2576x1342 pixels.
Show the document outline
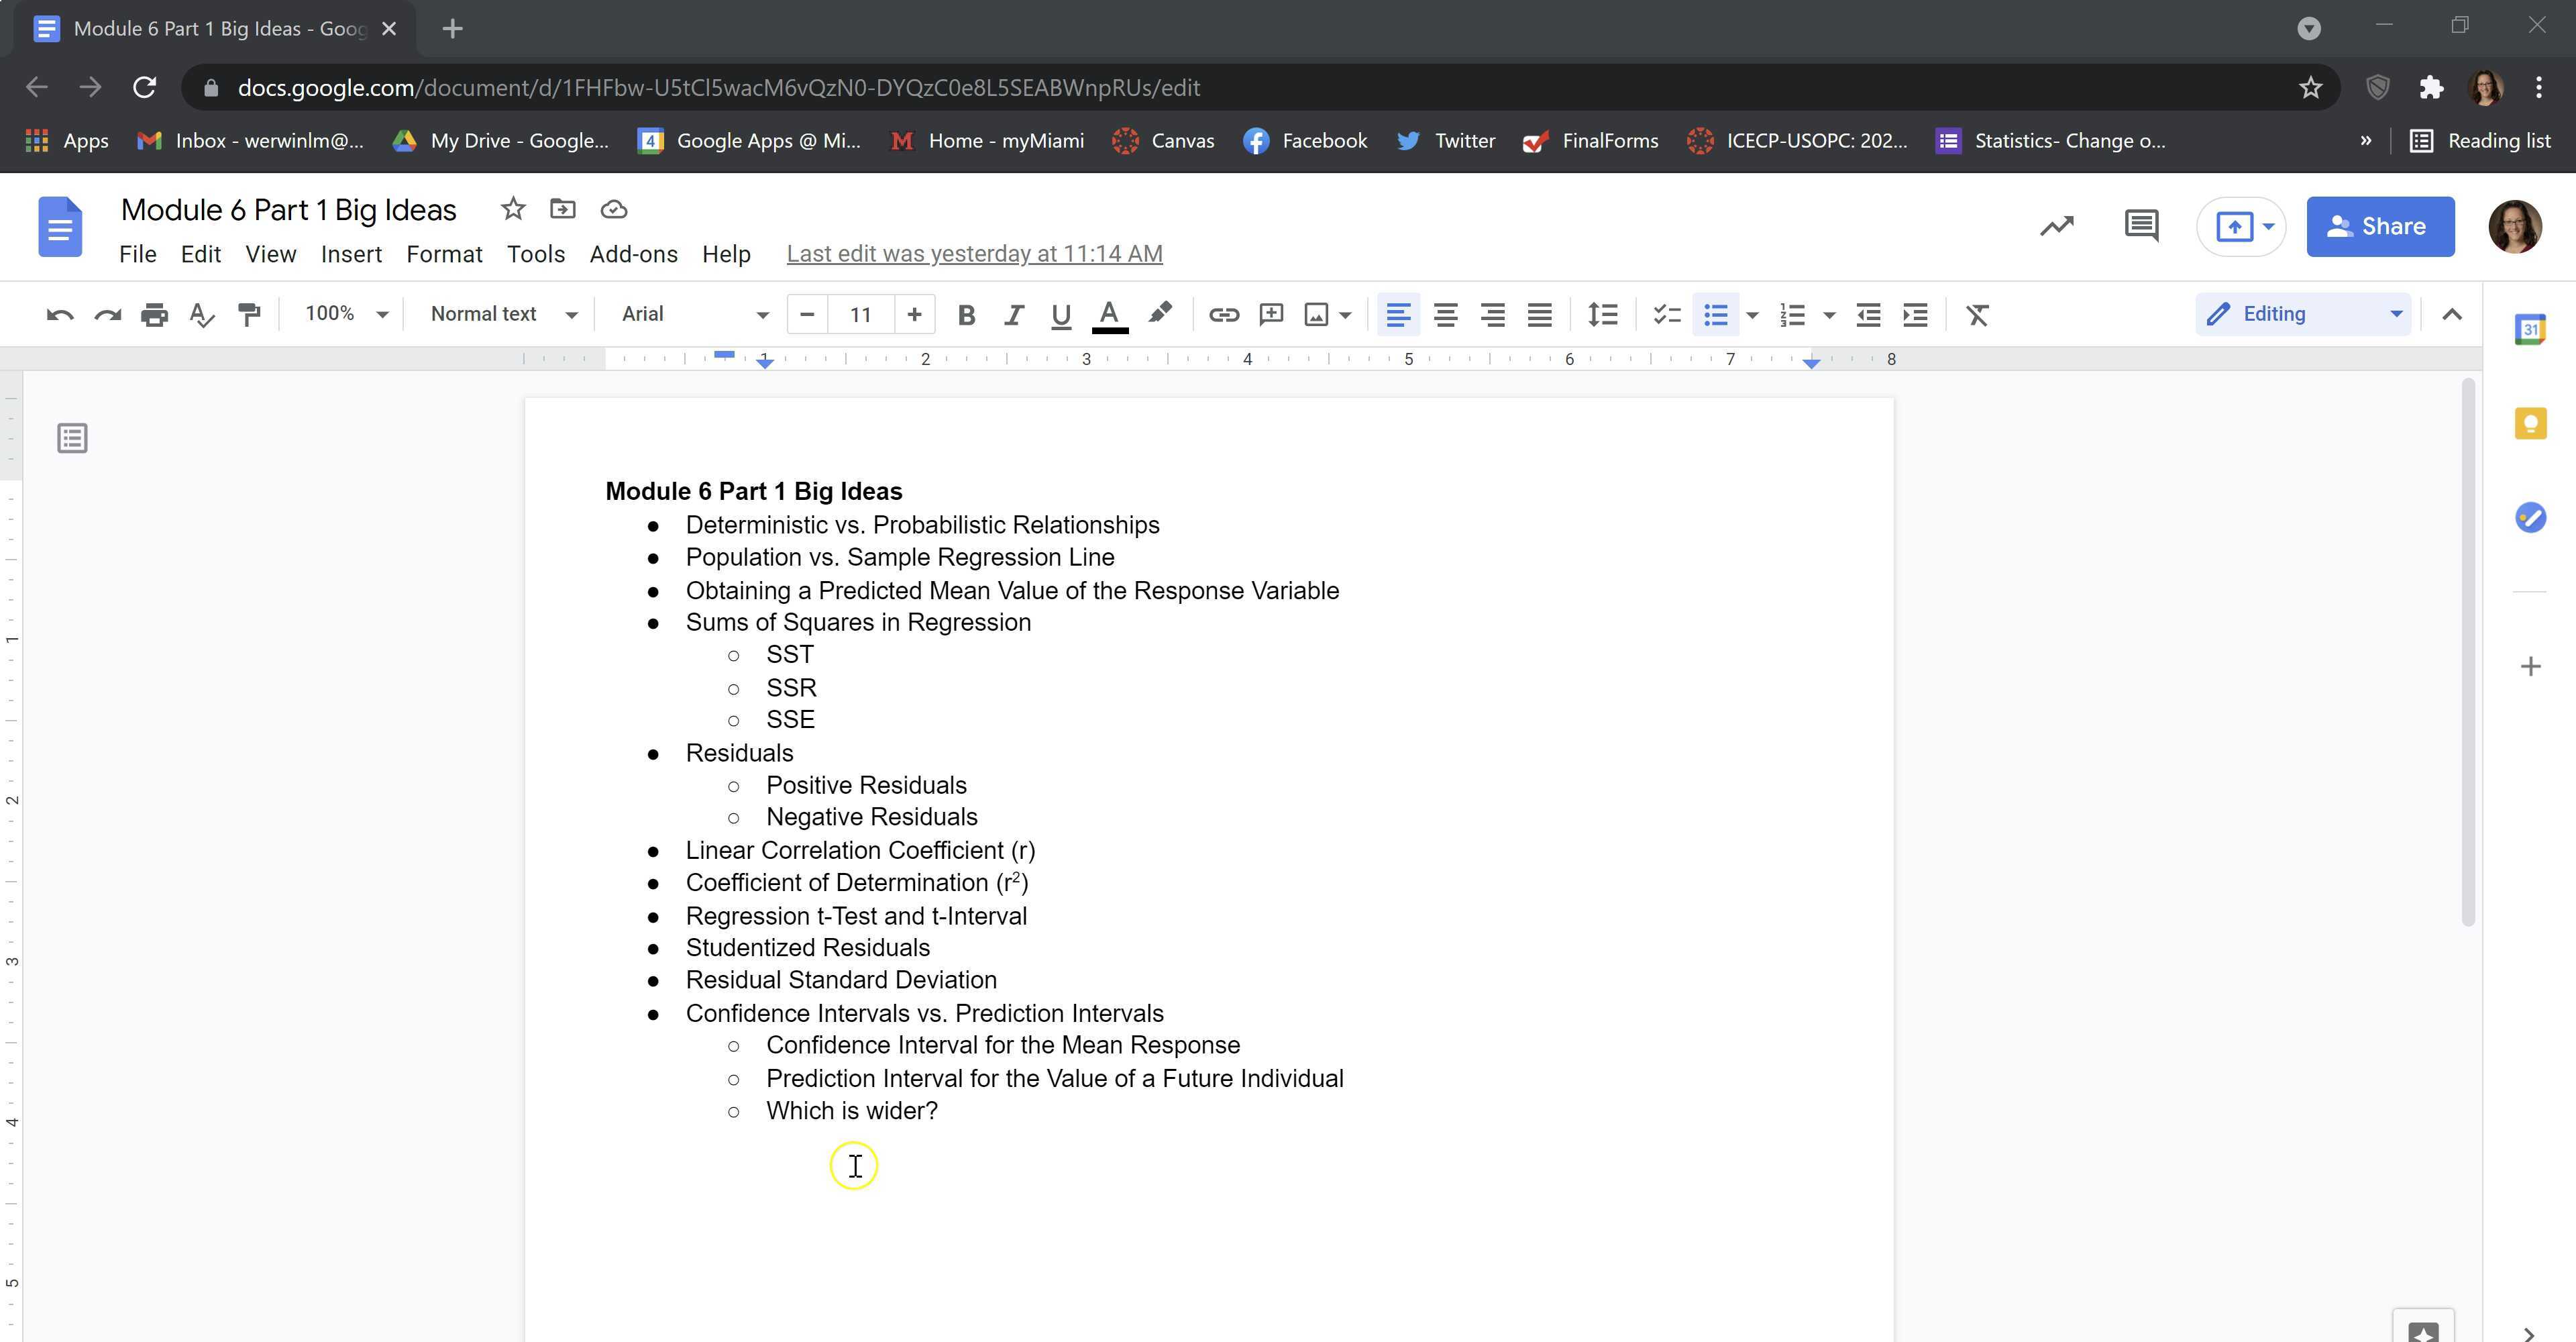pyautogui.click(x=71, y=437)
